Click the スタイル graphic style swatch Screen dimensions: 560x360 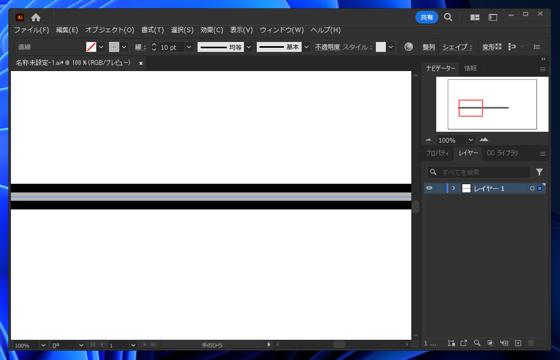pyautogui.click(x=381, y=47)
